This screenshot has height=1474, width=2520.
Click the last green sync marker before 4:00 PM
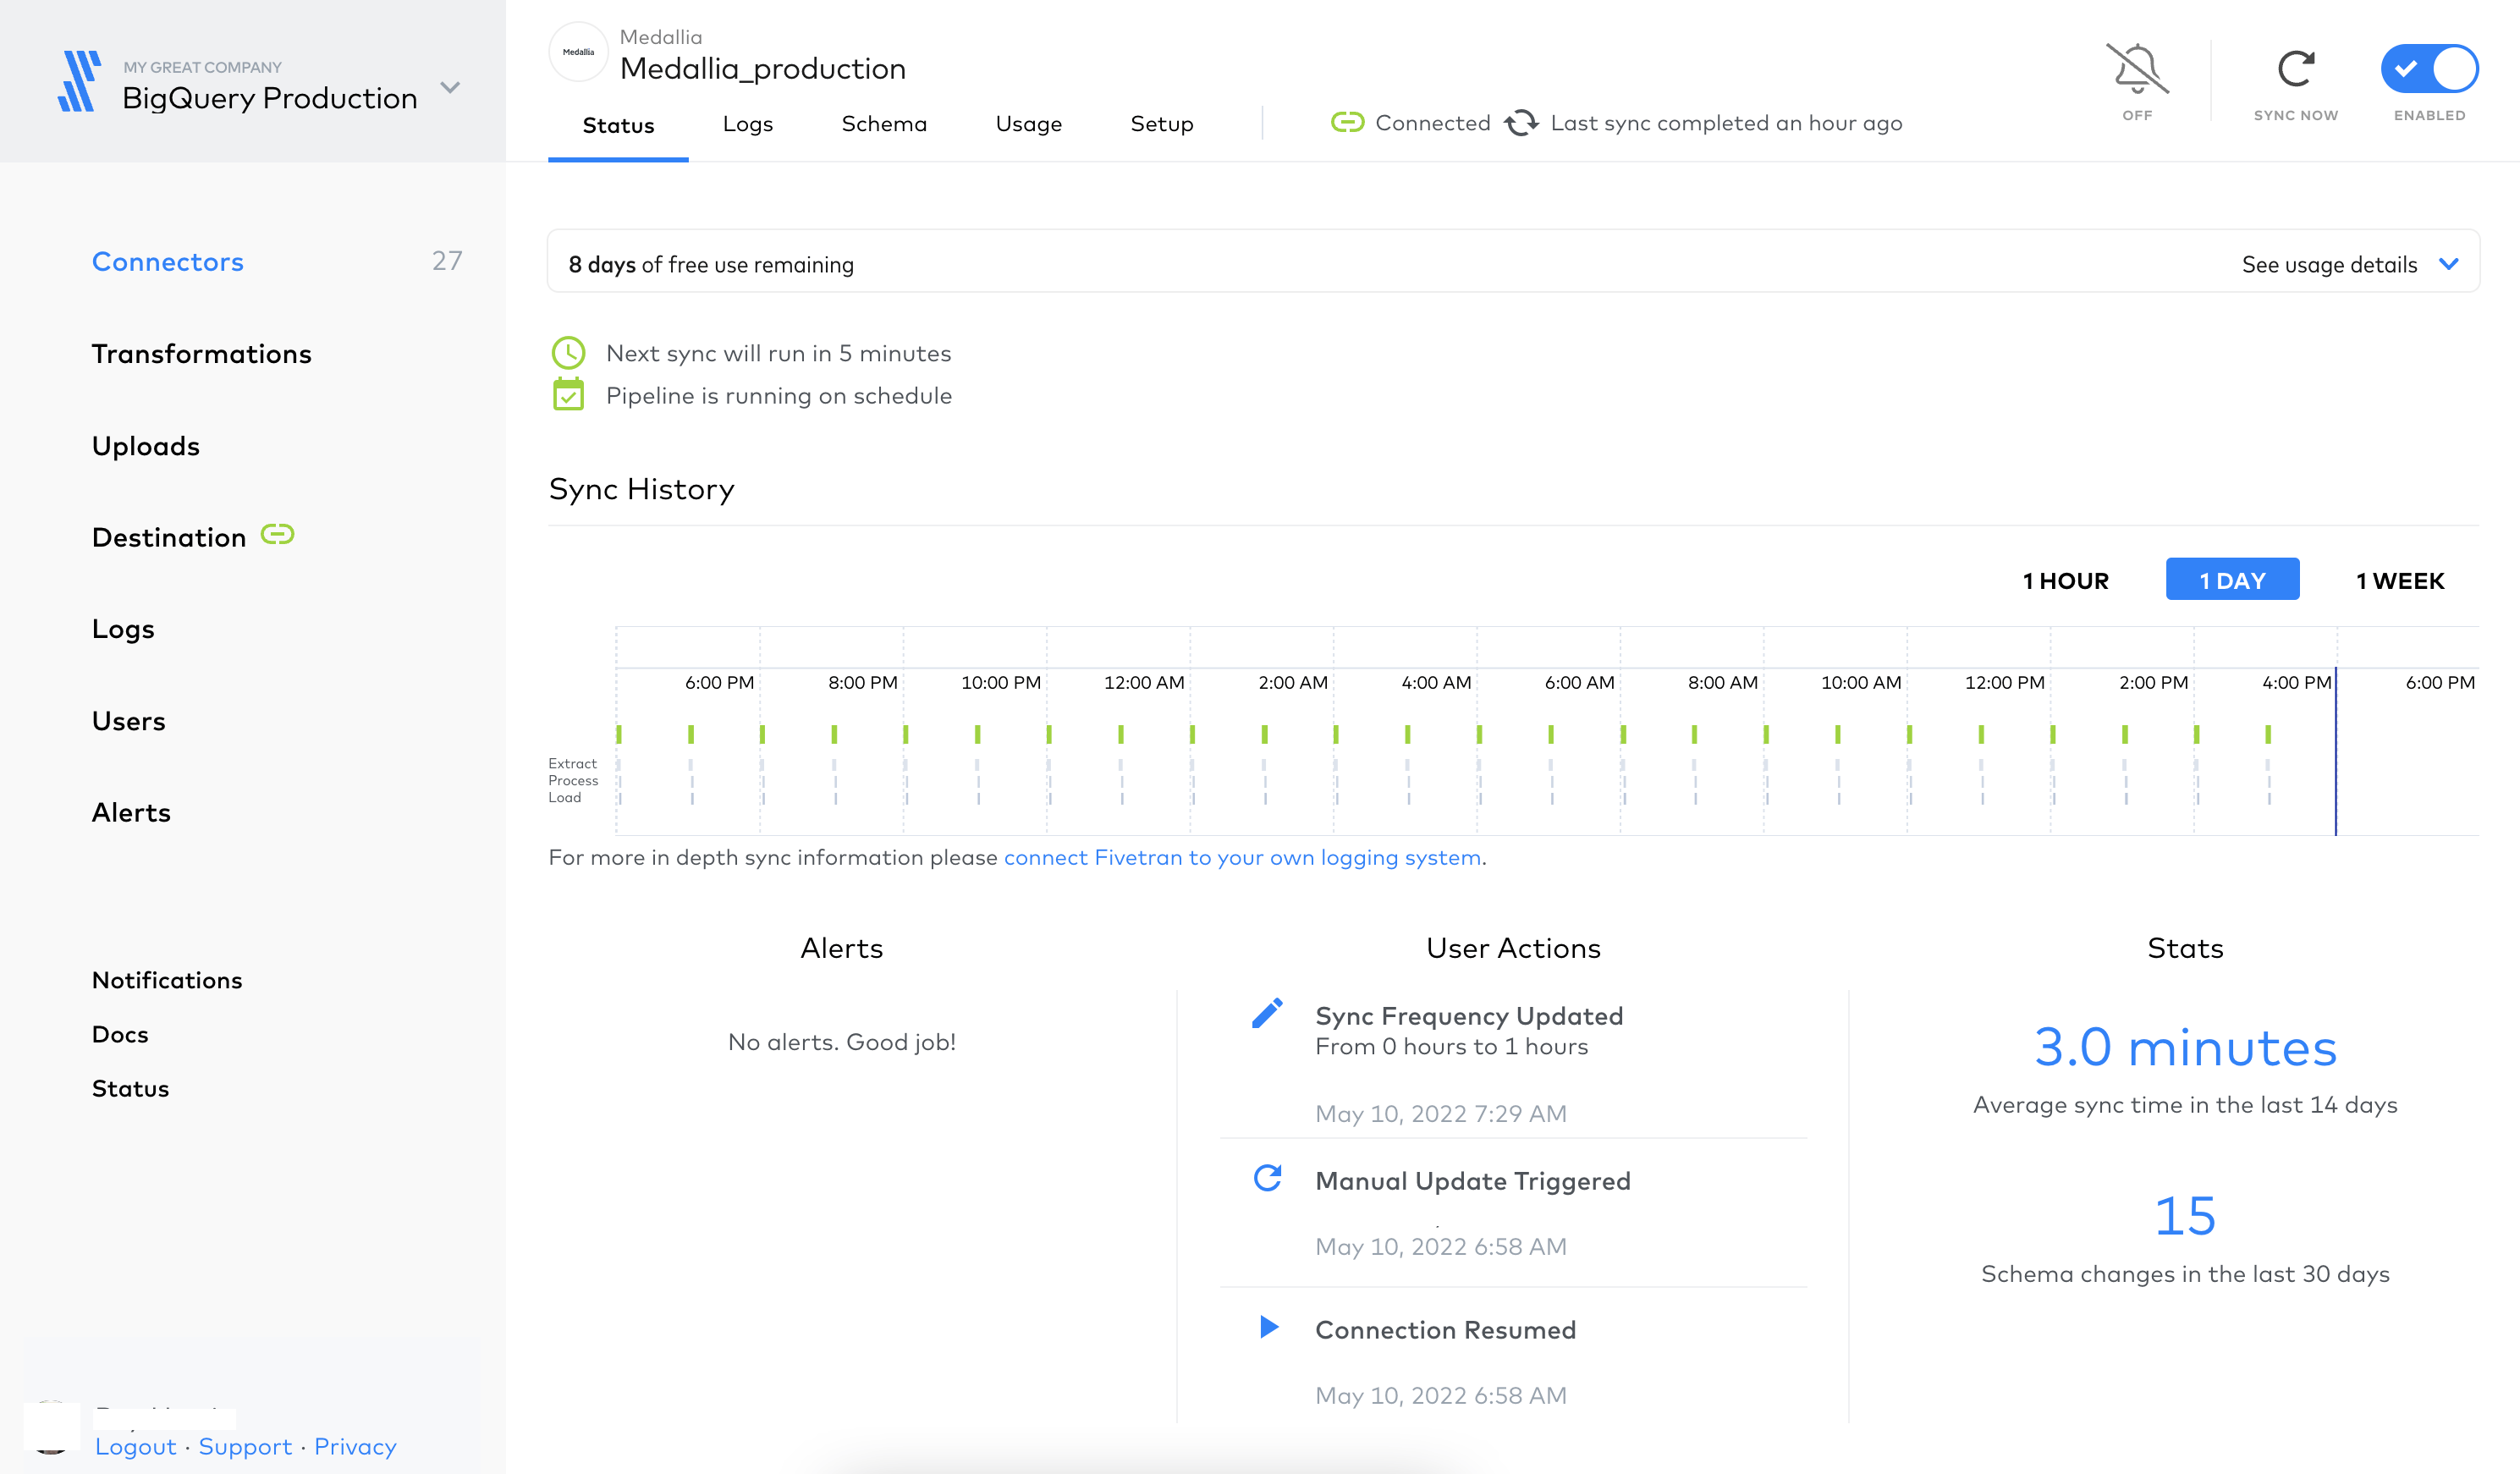(2268, 735)
